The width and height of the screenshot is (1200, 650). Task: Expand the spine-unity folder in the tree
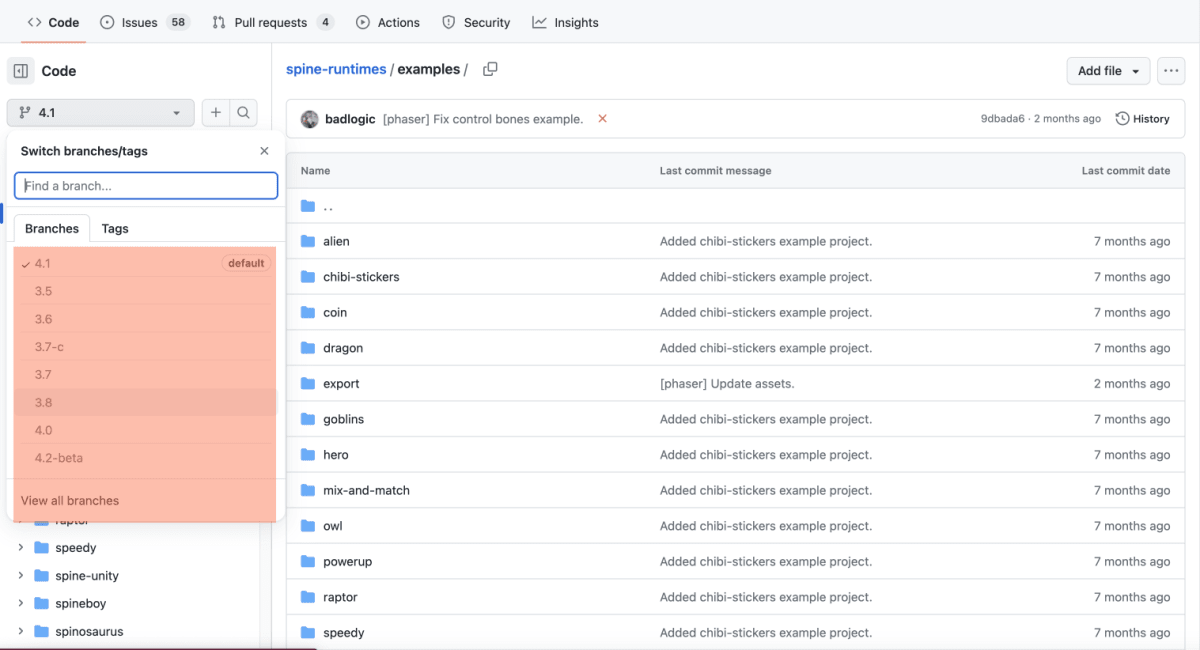21,576
